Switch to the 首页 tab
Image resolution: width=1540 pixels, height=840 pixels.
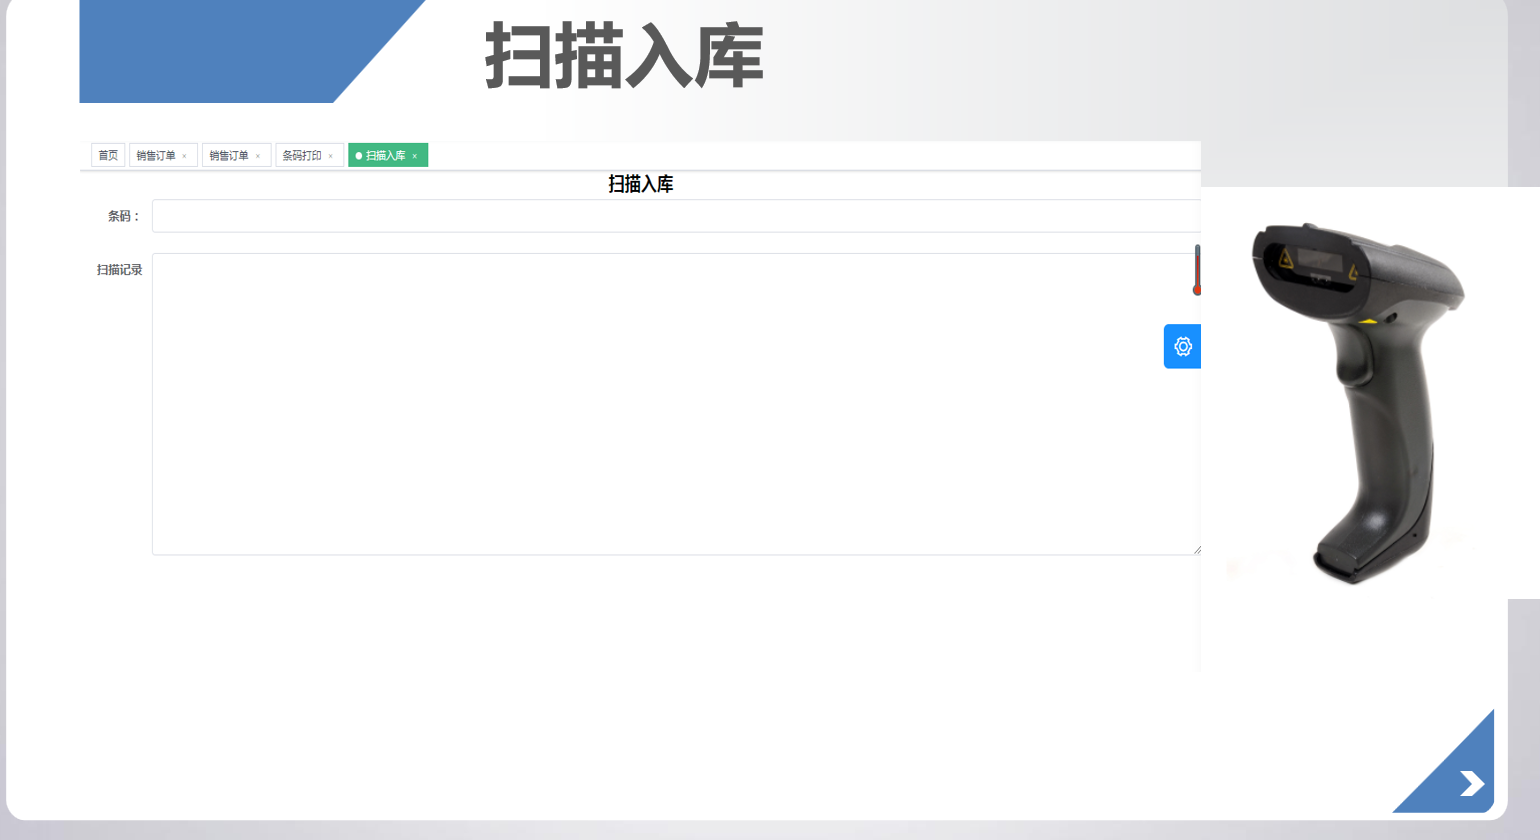tap(108, 155)
